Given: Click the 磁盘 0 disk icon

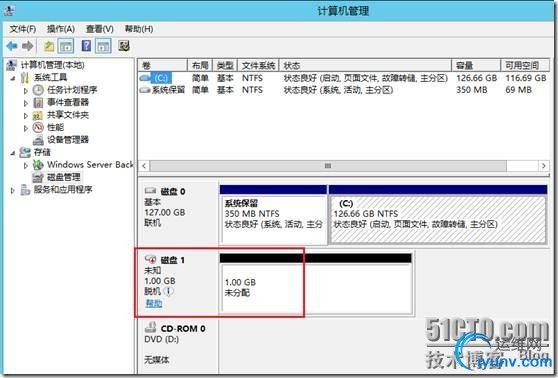Looking at the screenshot, I should 151,191.
